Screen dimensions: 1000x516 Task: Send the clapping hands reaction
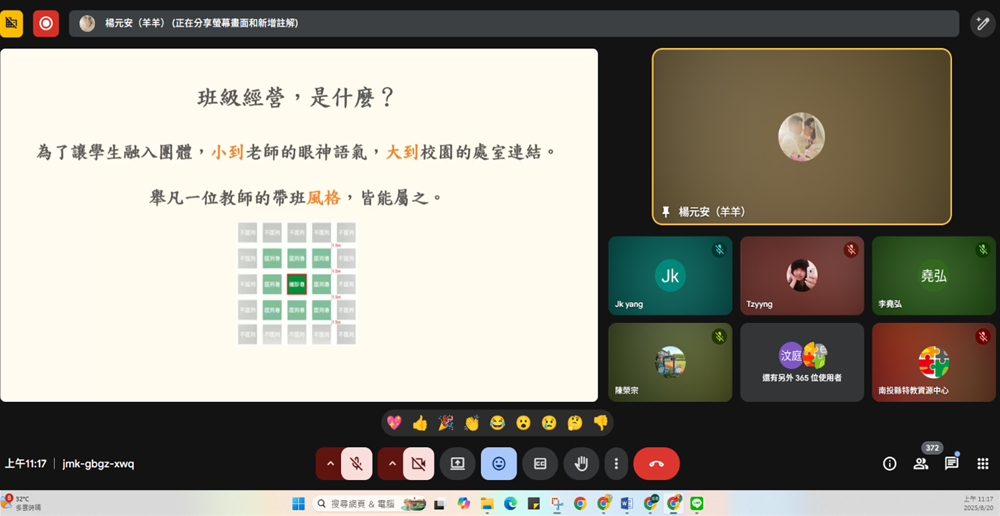[x=471, y=423]
